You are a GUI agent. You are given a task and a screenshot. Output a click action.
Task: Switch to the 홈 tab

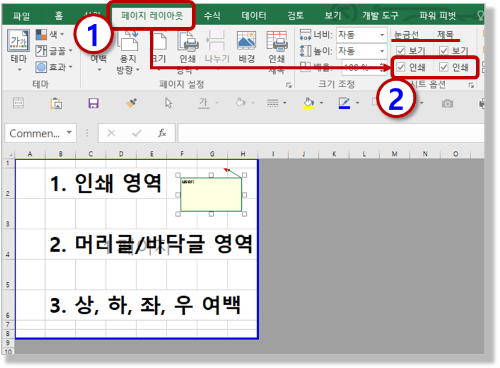[x=59, y=16]
